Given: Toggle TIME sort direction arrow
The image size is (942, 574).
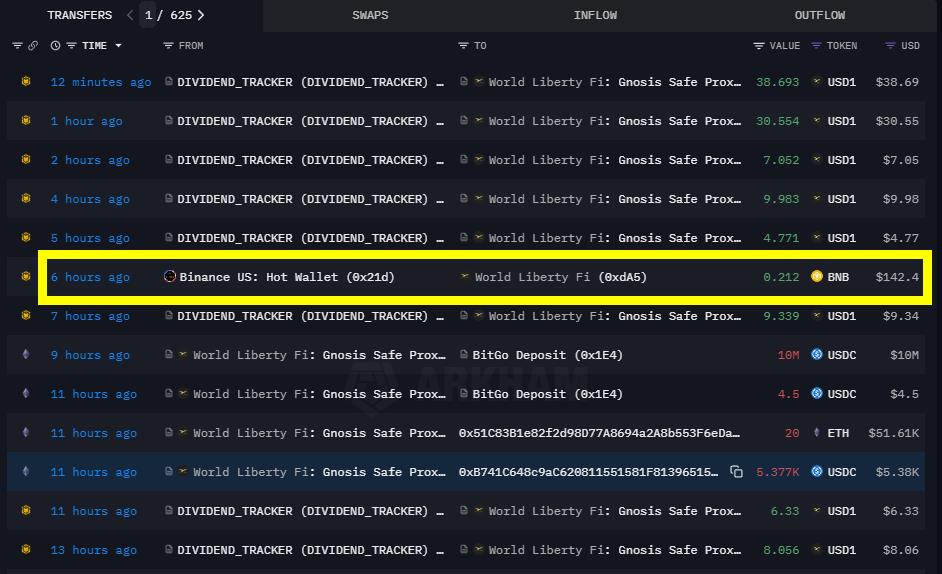Looking at the screenshot, I should tap(118, 46).
